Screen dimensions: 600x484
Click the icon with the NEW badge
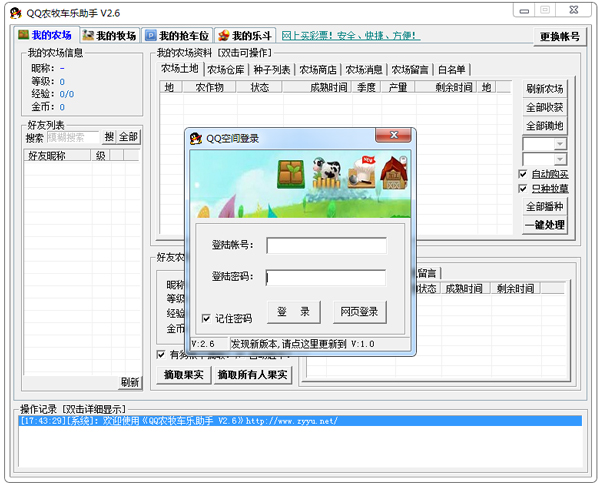(362, 173)
